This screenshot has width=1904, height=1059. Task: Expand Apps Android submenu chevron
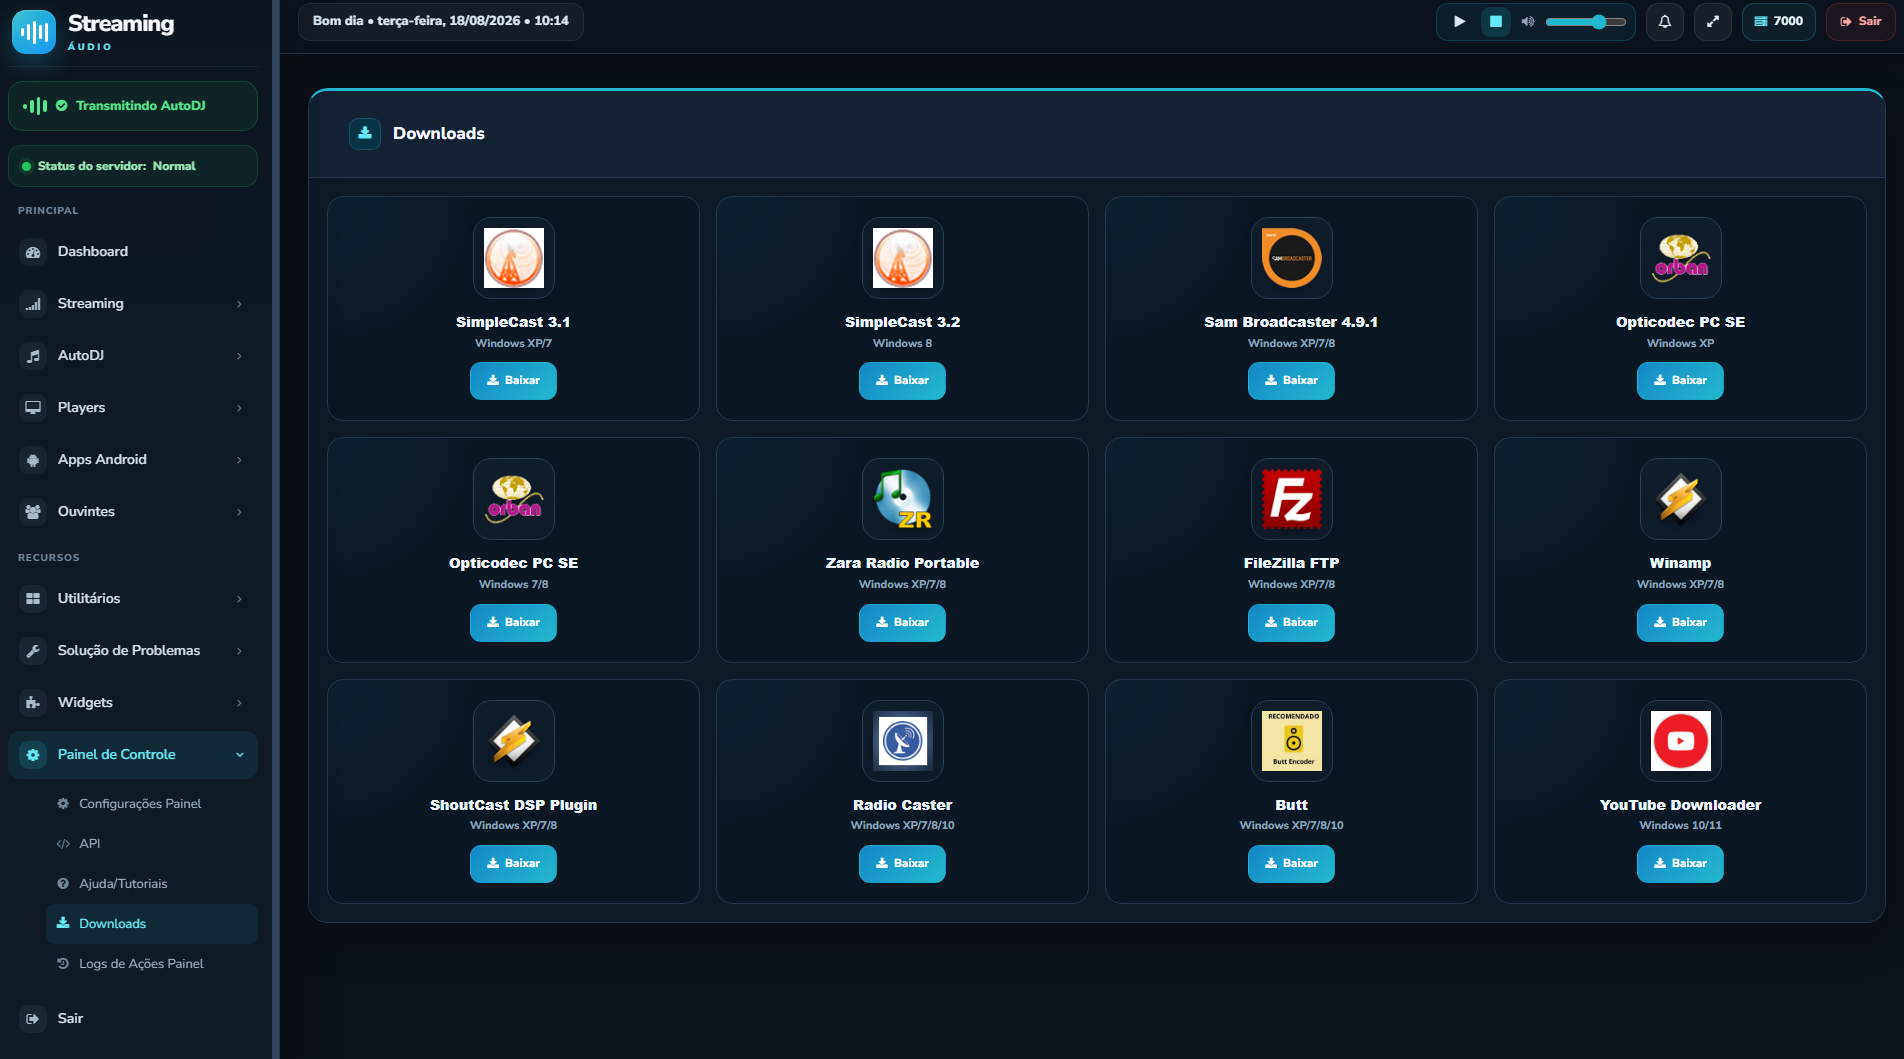[239, 460]
